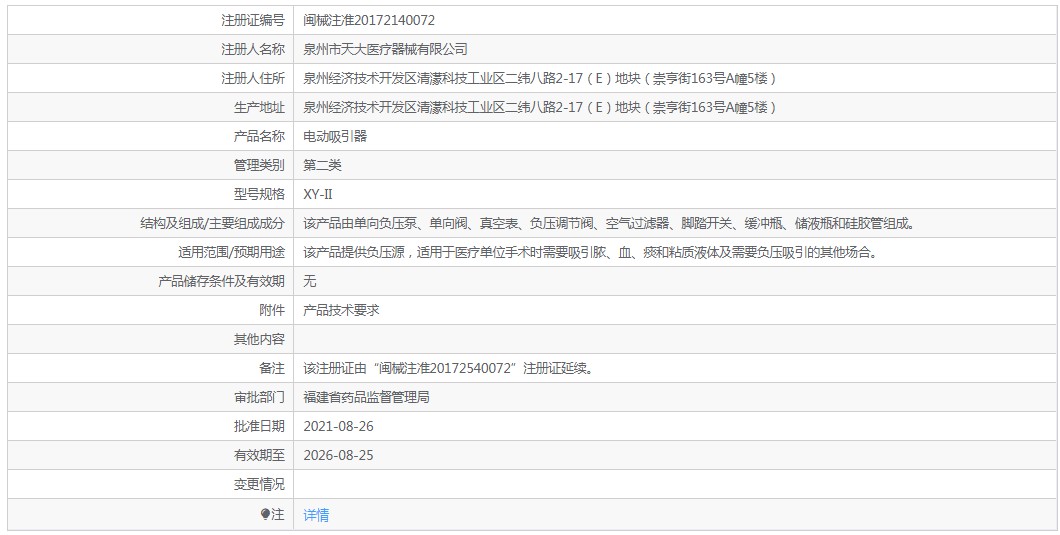
Task: Click the 审批部门 label
Action: point(260,398)
